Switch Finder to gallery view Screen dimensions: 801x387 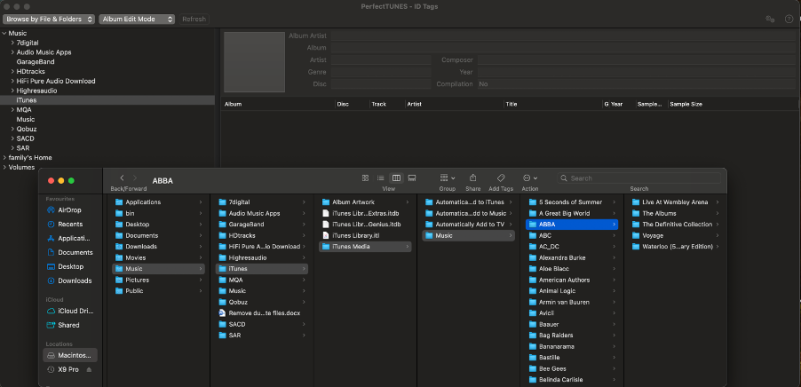412,178
